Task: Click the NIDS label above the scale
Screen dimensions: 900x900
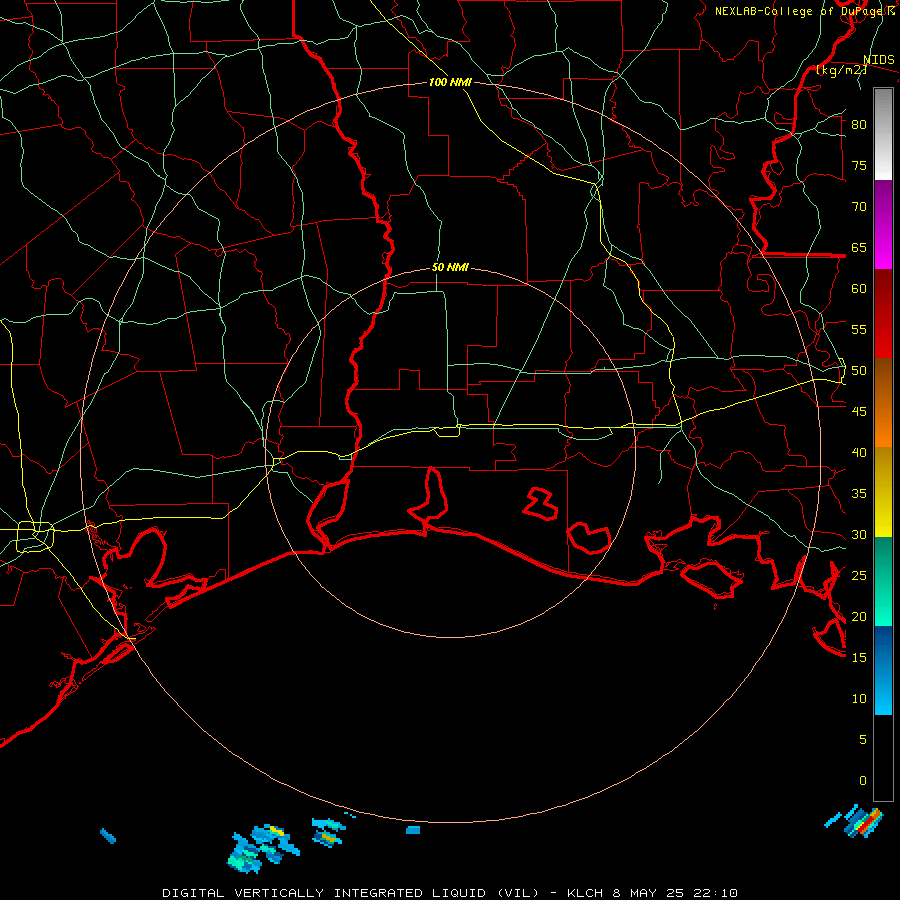Action: [878, 60]
